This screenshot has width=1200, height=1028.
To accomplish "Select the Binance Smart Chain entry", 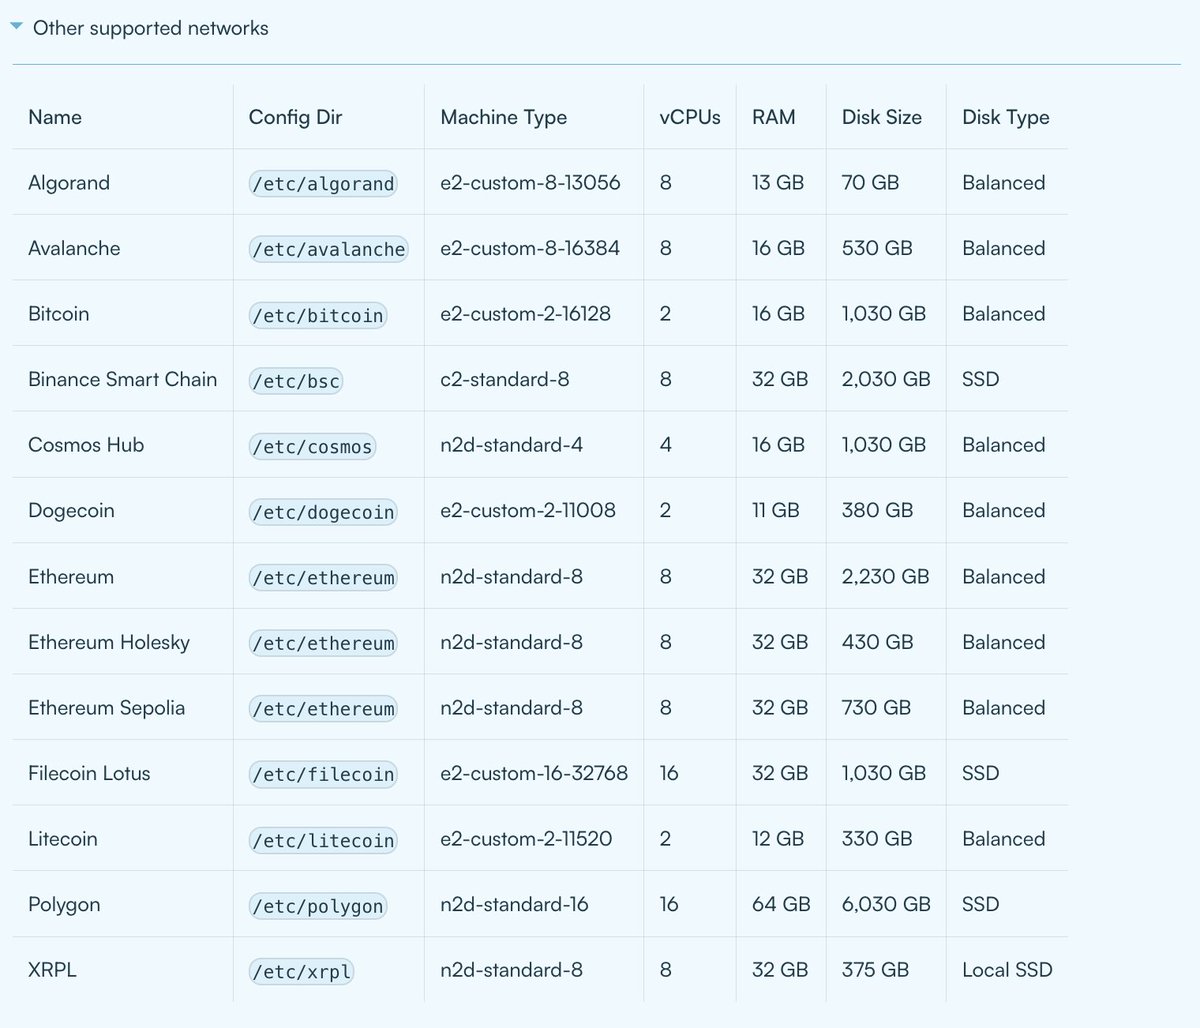I will 122,379.
